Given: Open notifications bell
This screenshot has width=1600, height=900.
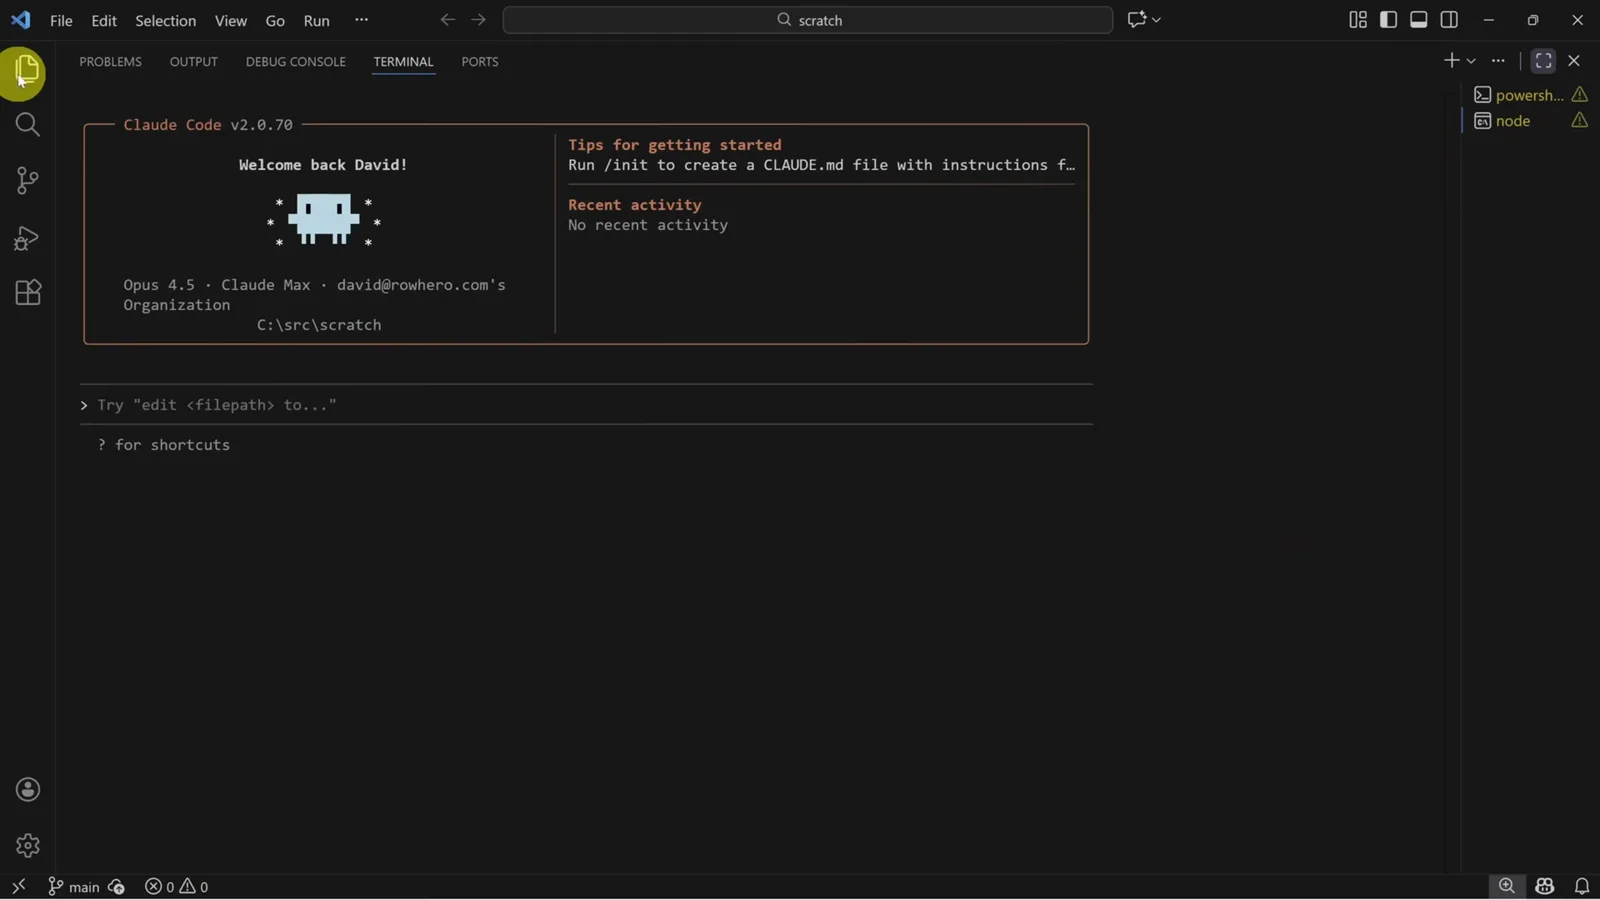Looking at the screenshot, I should tap(1582, 887).
